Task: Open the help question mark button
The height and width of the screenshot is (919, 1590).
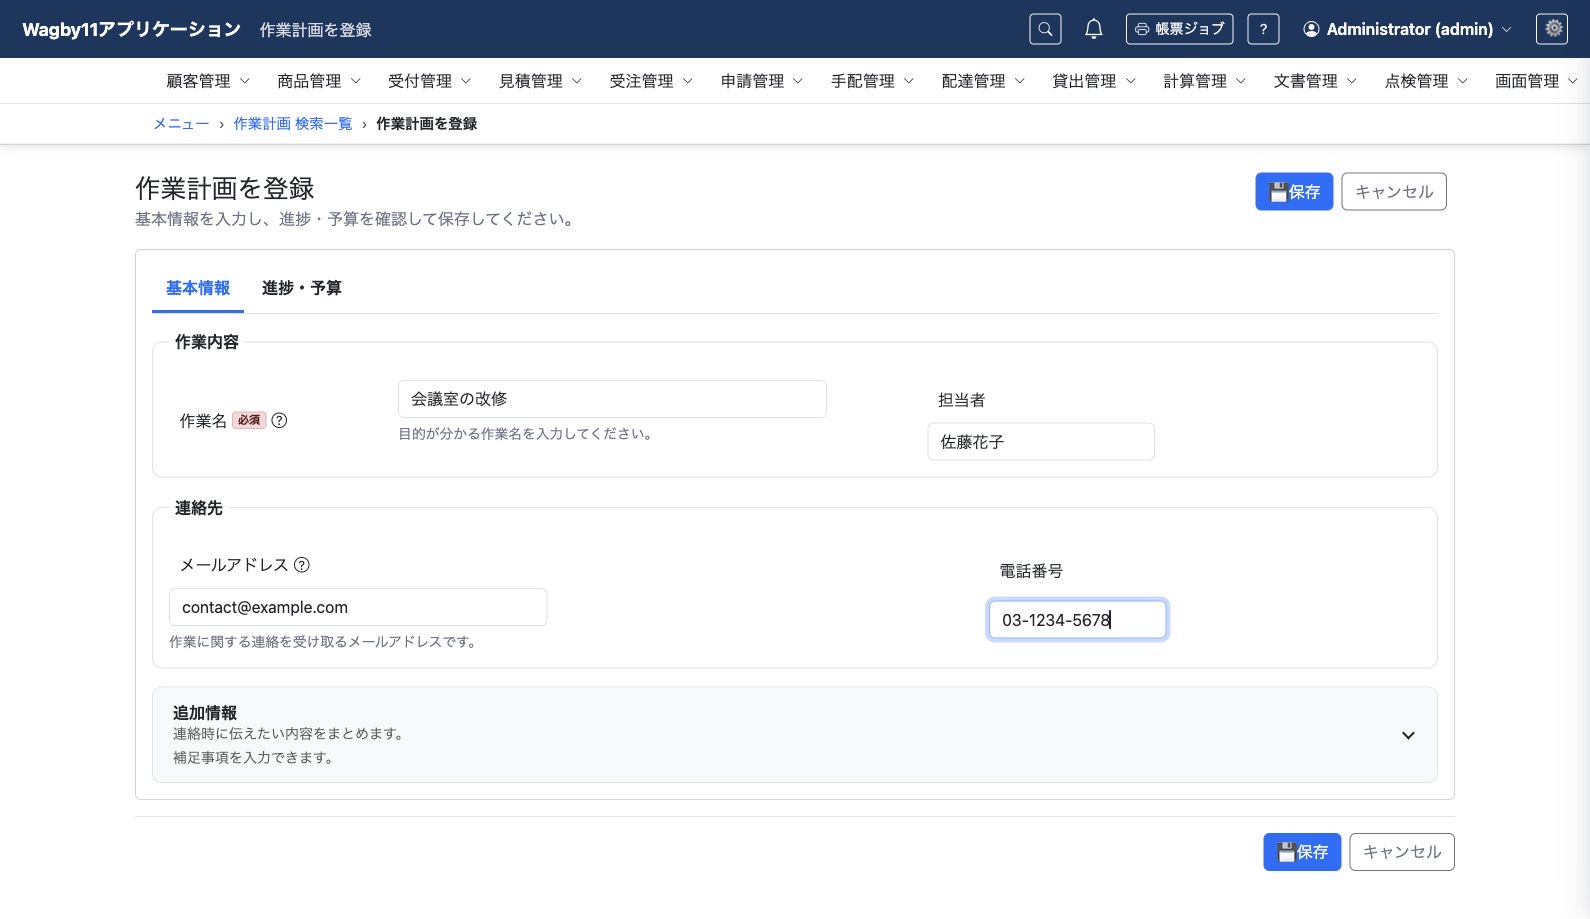Action: click(x=1263, y=29)
